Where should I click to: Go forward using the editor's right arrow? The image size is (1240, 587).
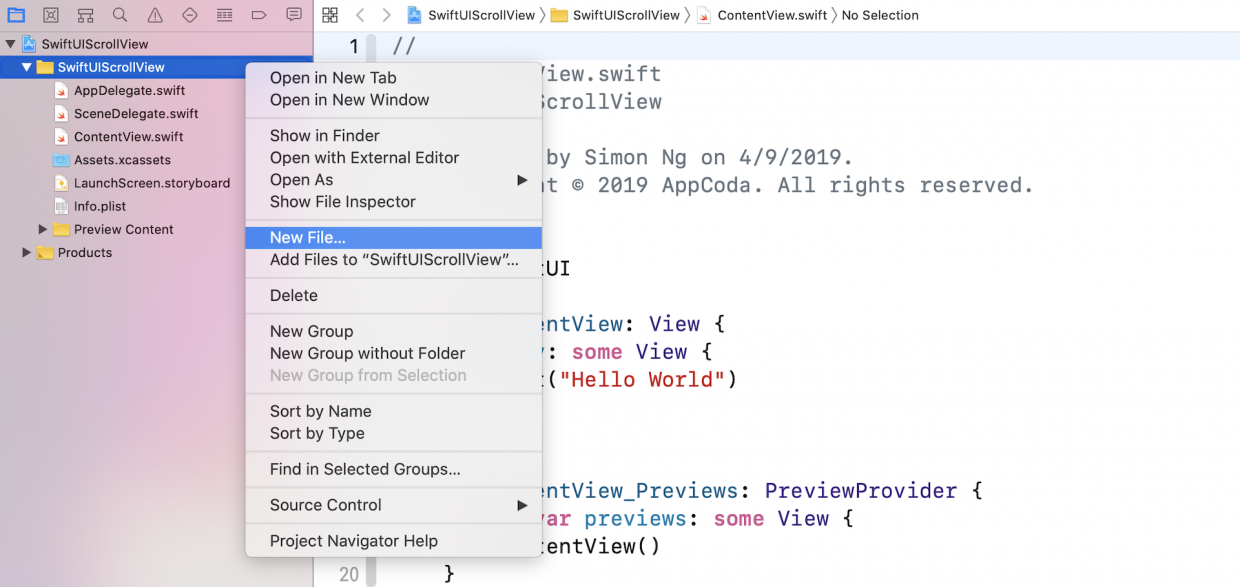(386, 15)
